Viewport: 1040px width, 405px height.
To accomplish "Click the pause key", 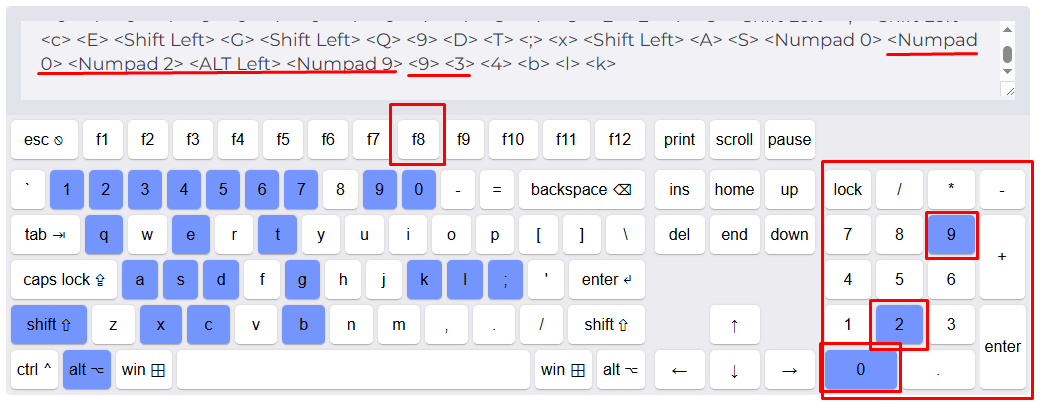I will click(x=789, y=140).
